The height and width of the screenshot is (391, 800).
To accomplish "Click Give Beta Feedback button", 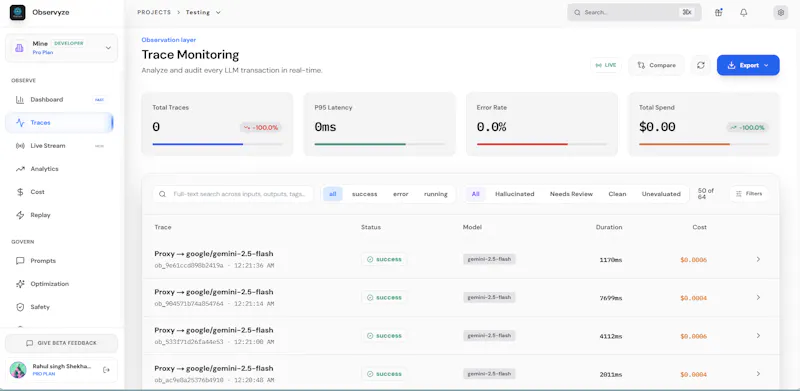I will 61,343.
